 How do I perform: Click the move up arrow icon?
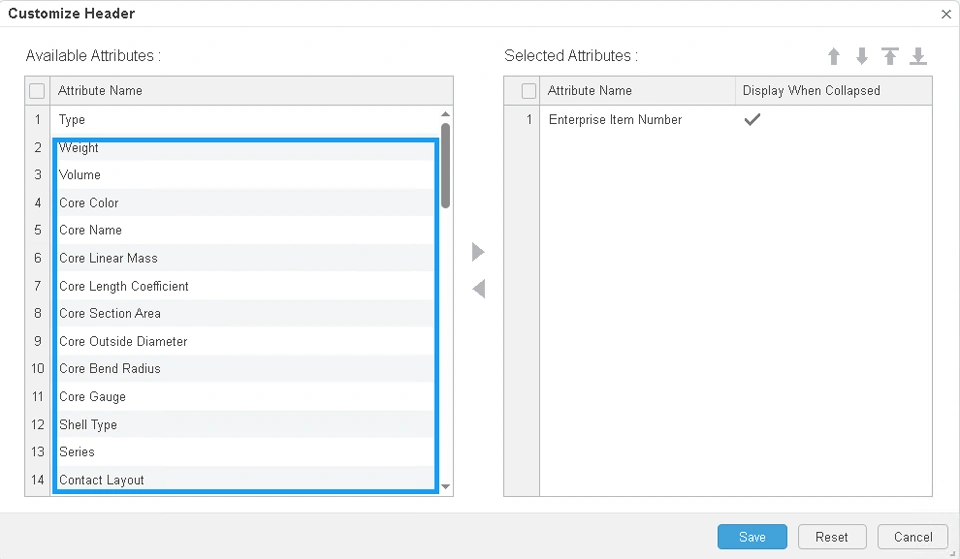[x=834, y=57]
